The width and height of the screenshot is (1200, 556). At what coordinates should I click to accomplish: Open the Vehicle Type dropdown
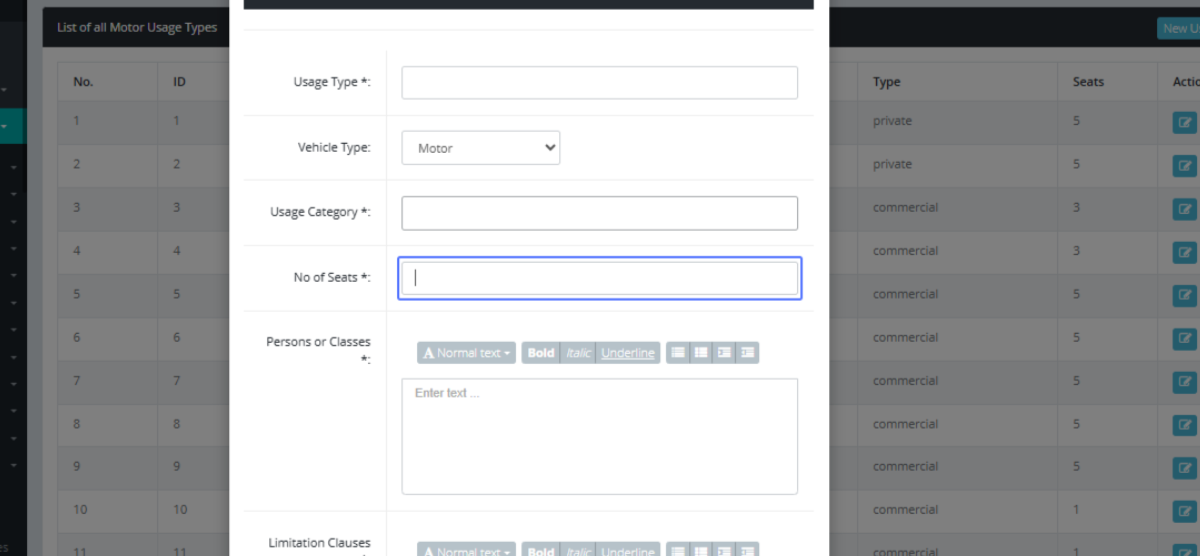(x=481, y=148)
